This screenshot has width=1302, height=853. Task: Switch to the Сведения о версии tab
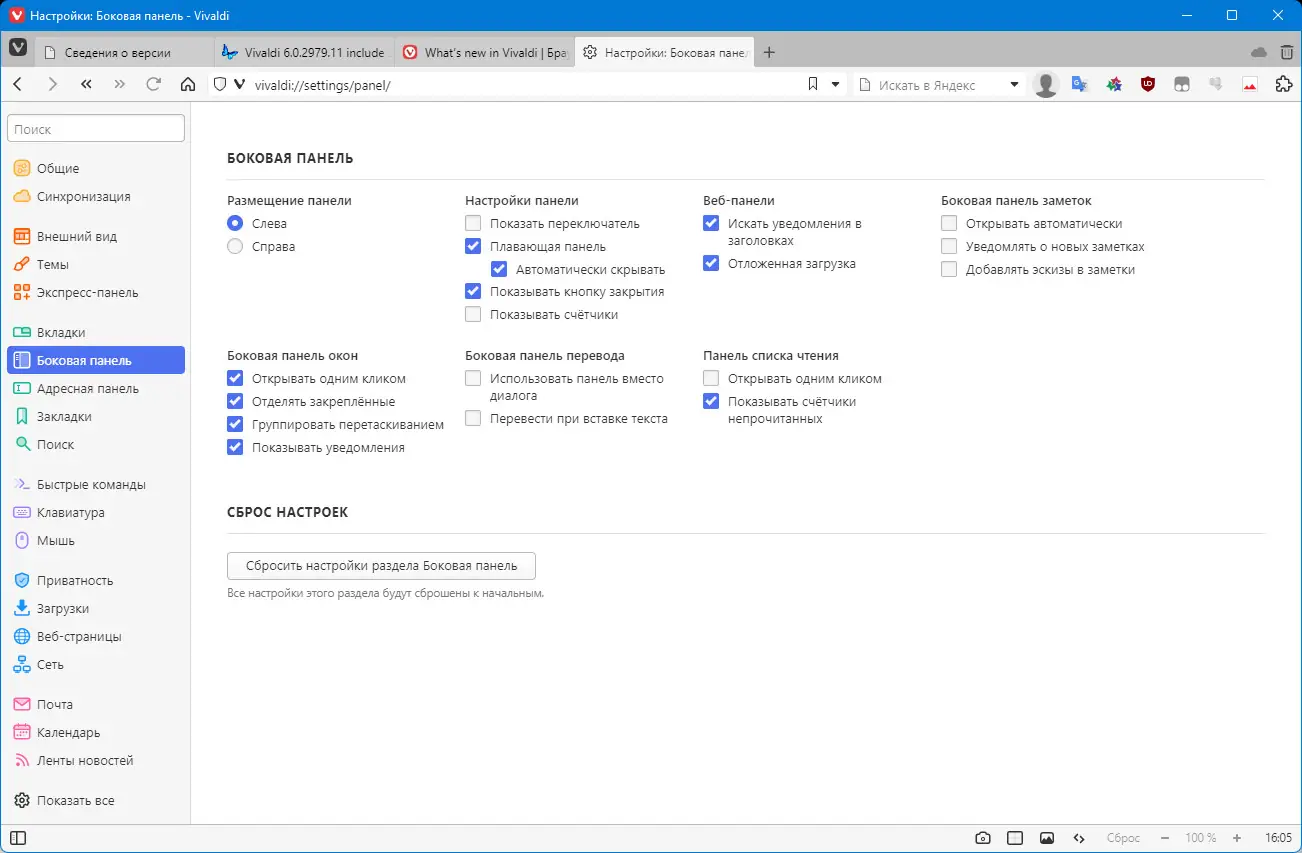click(x=125, y=53)
